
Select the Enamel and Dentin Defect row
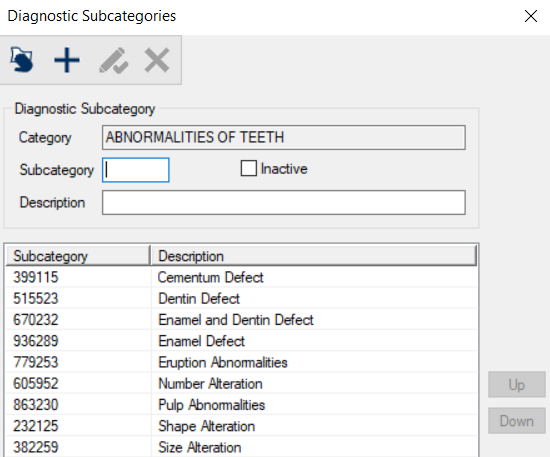point(241,320)
